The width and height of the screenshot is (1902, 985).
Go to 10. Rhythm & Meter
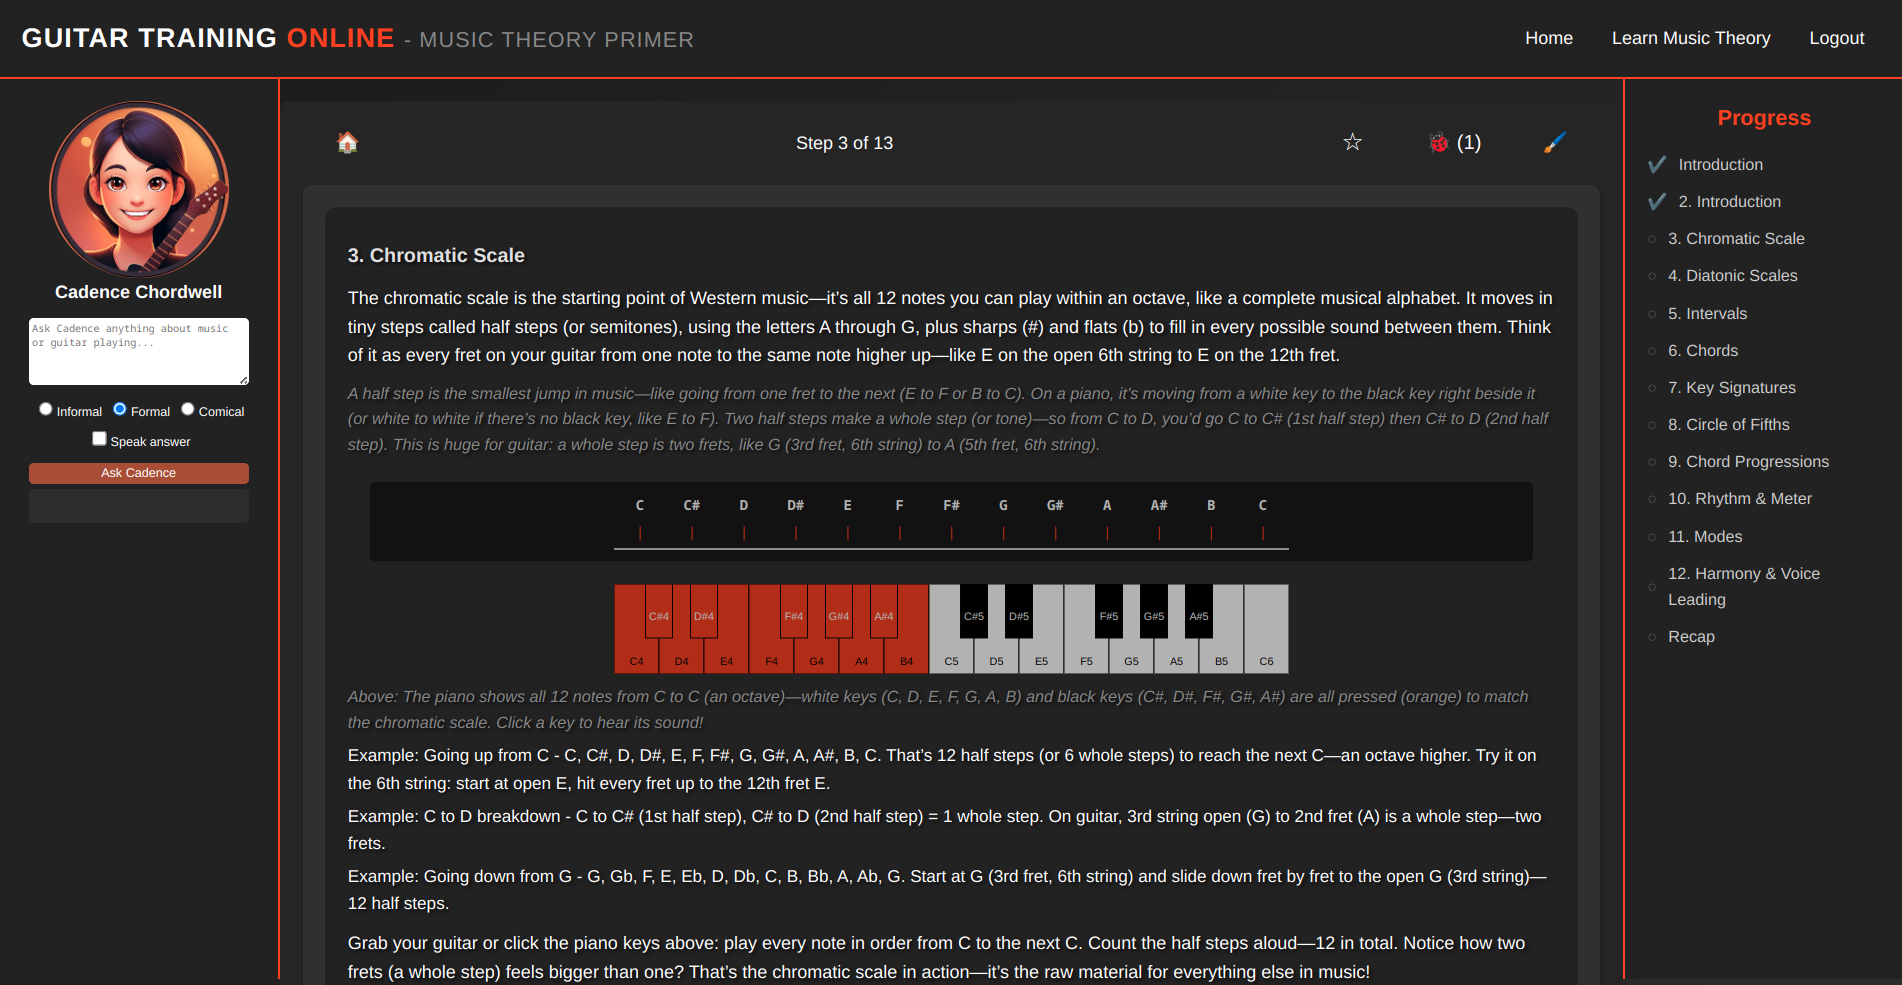click(x=1740, y=498)
